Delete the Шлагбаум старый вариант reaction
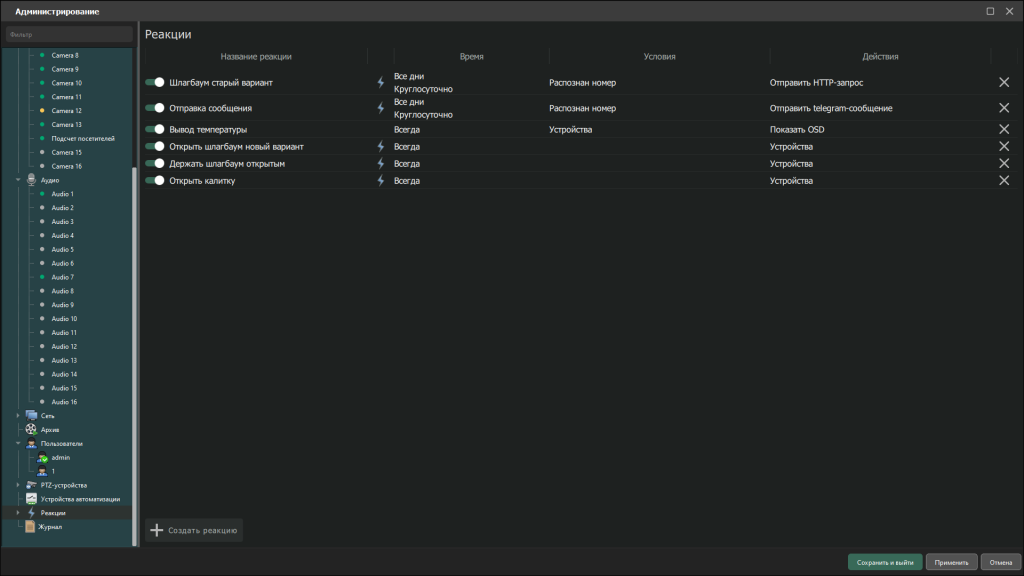 pyautogui.click(x=1004, y=82)
